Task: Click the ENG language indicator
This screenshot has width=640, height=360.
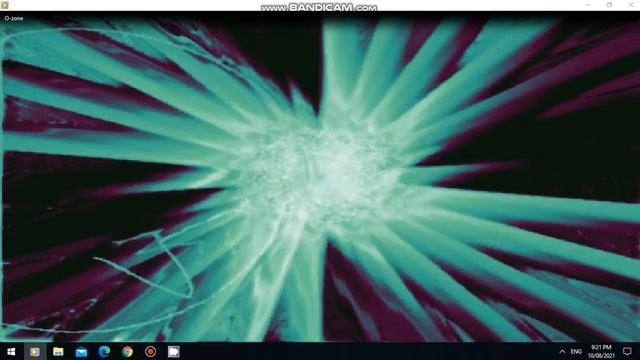Action: 576,351
